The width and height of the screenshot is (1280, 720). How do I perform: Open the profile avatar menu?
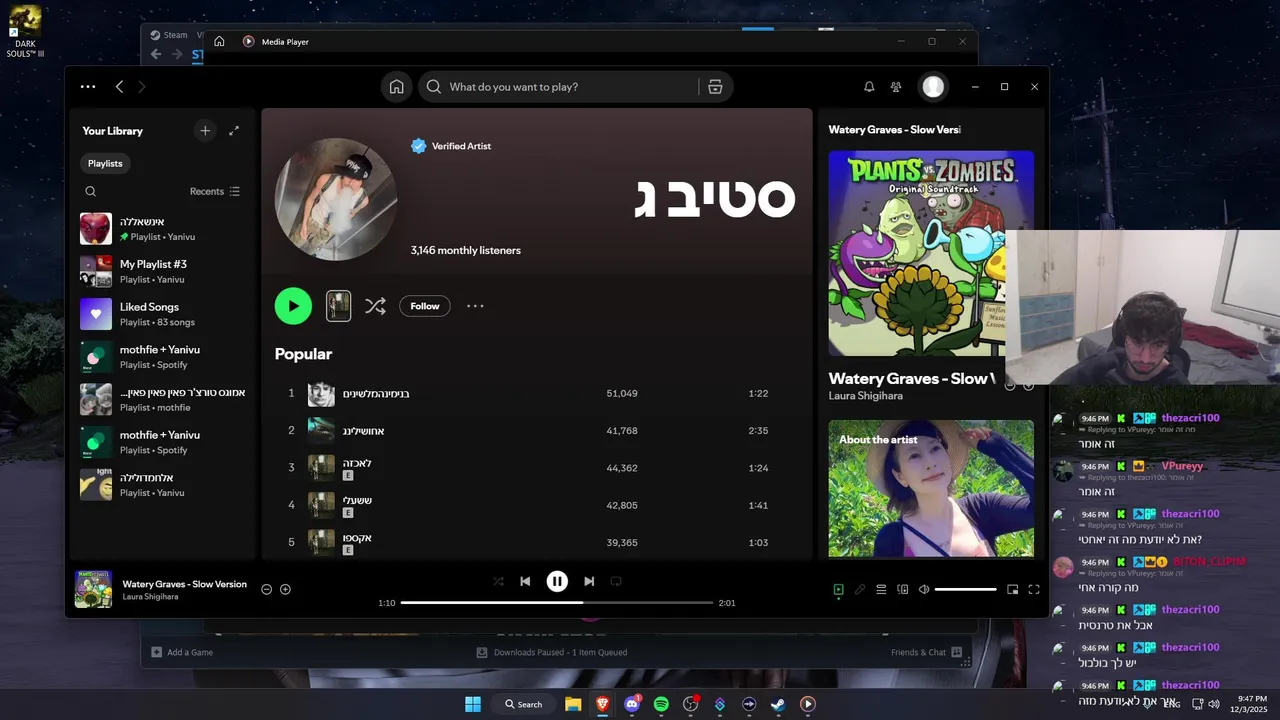[933, 87]
